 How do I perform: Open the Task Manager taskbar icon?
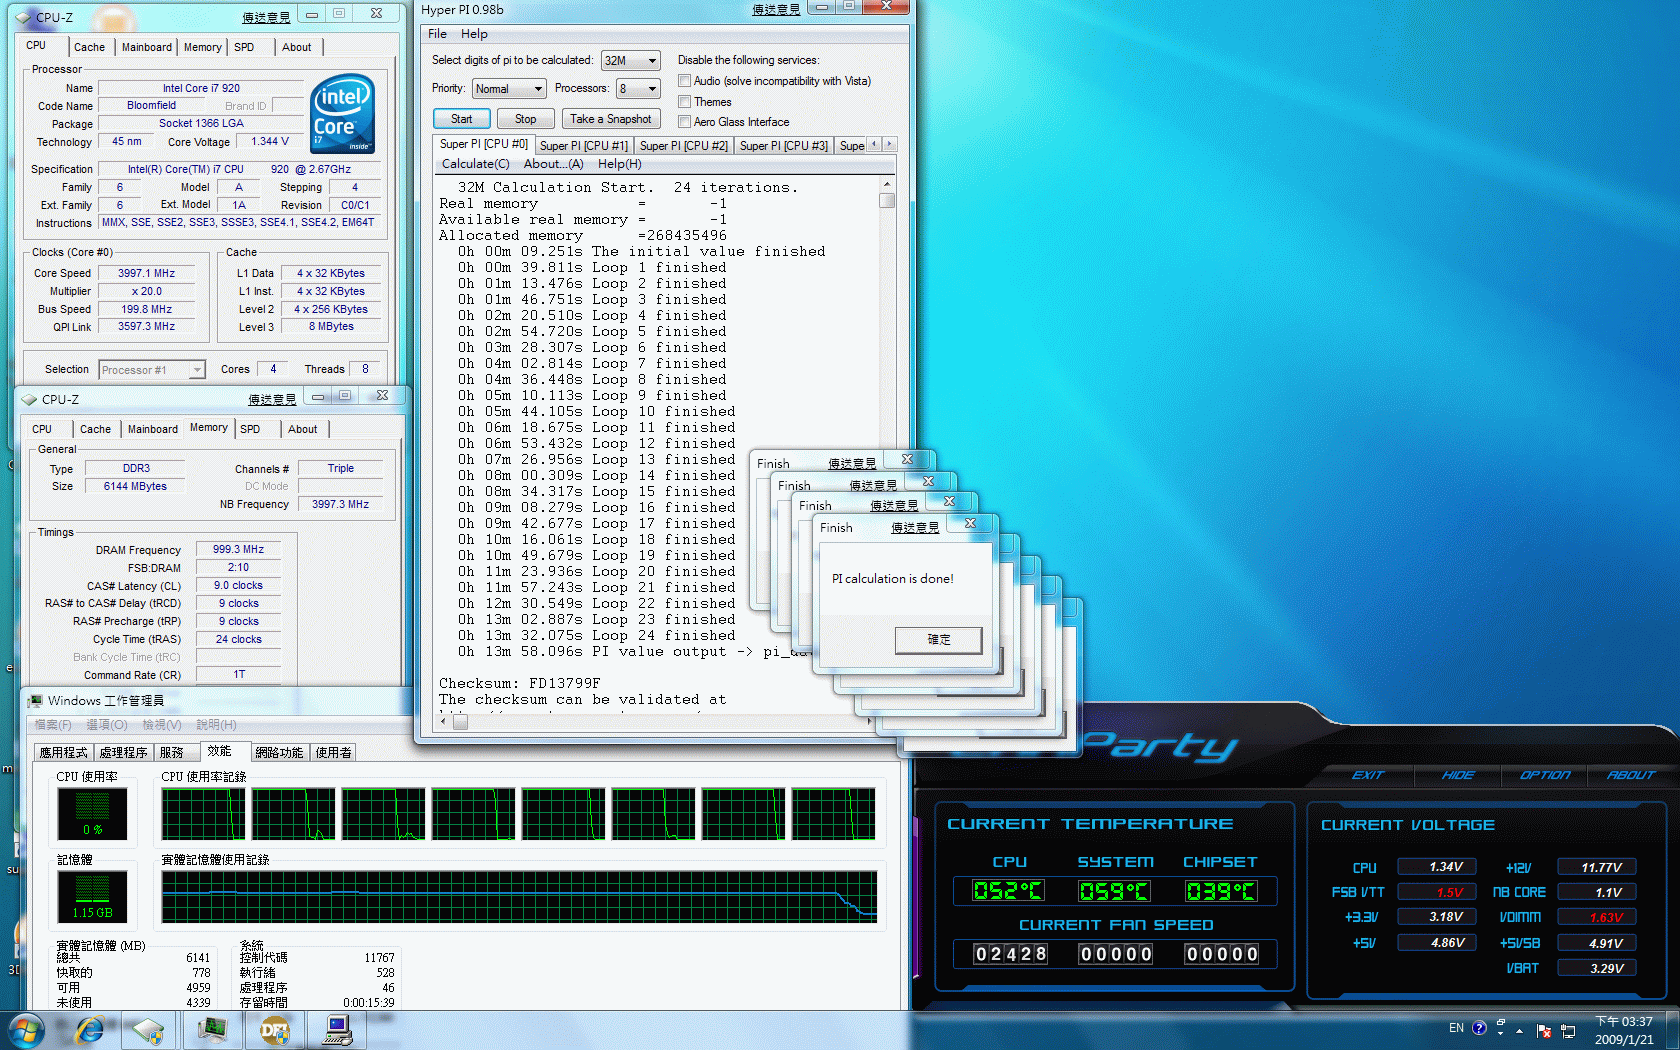pos(212,1030)
